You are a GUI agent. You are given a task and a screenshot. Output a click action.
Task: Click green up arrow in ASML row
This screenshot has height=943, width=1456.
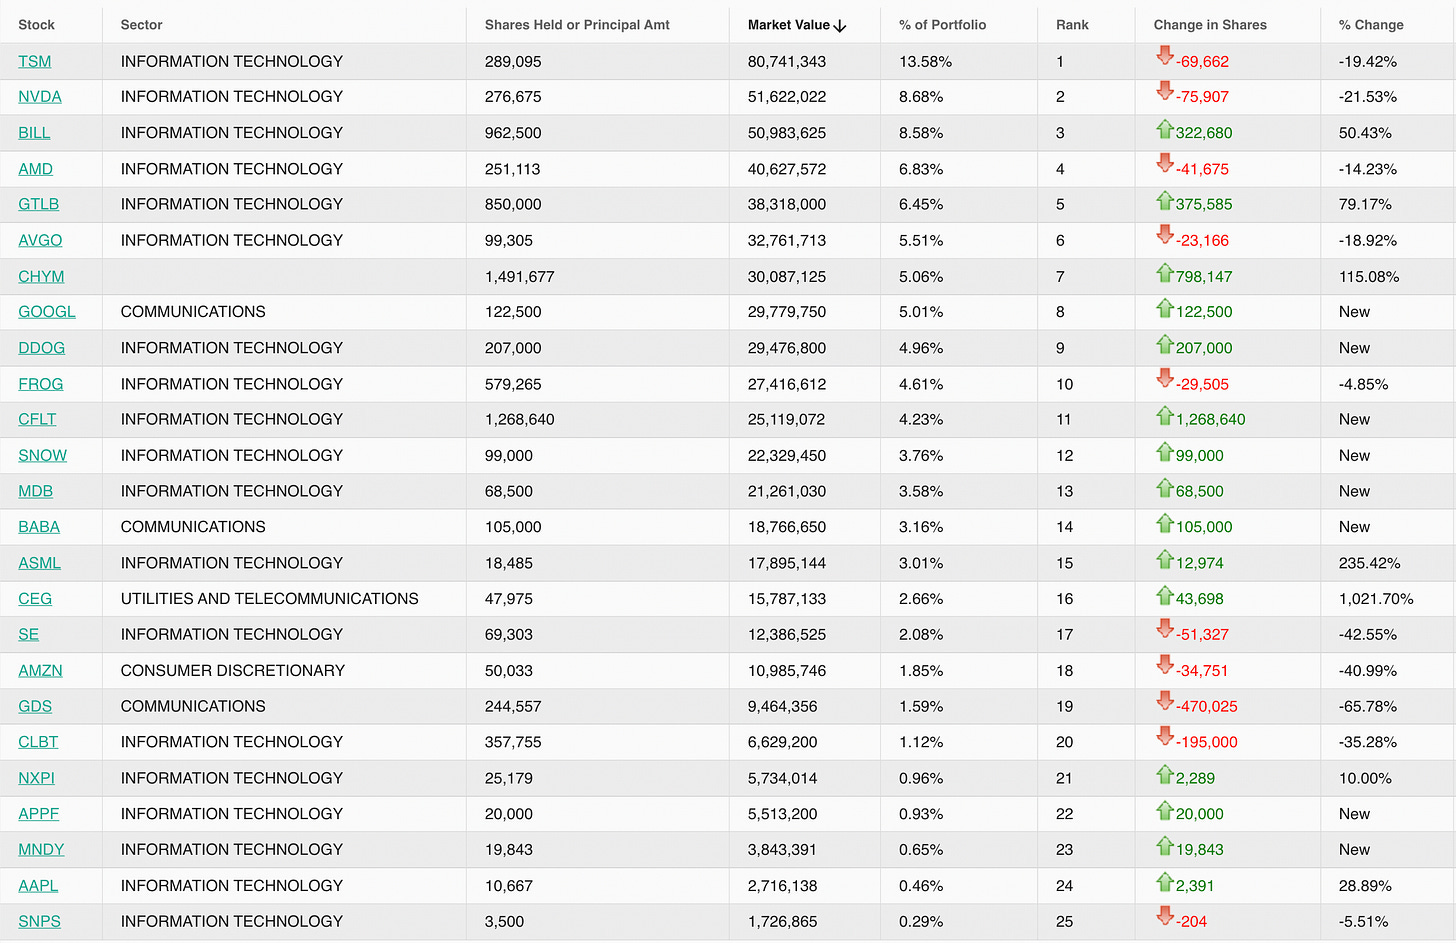click(1164, 560)
